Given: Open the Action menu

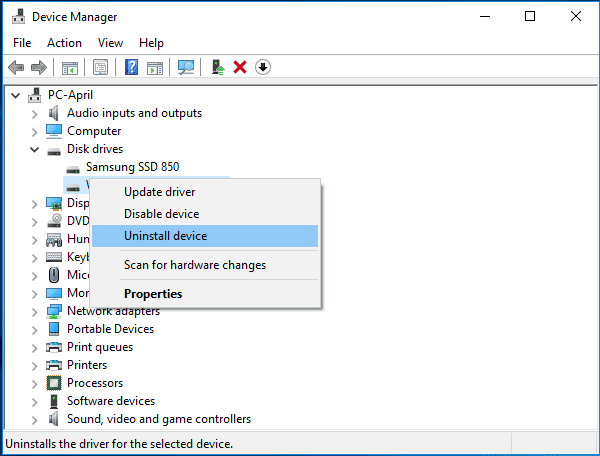Looking at the screenshot, I should pyautogui.click(x=64, y=43).
